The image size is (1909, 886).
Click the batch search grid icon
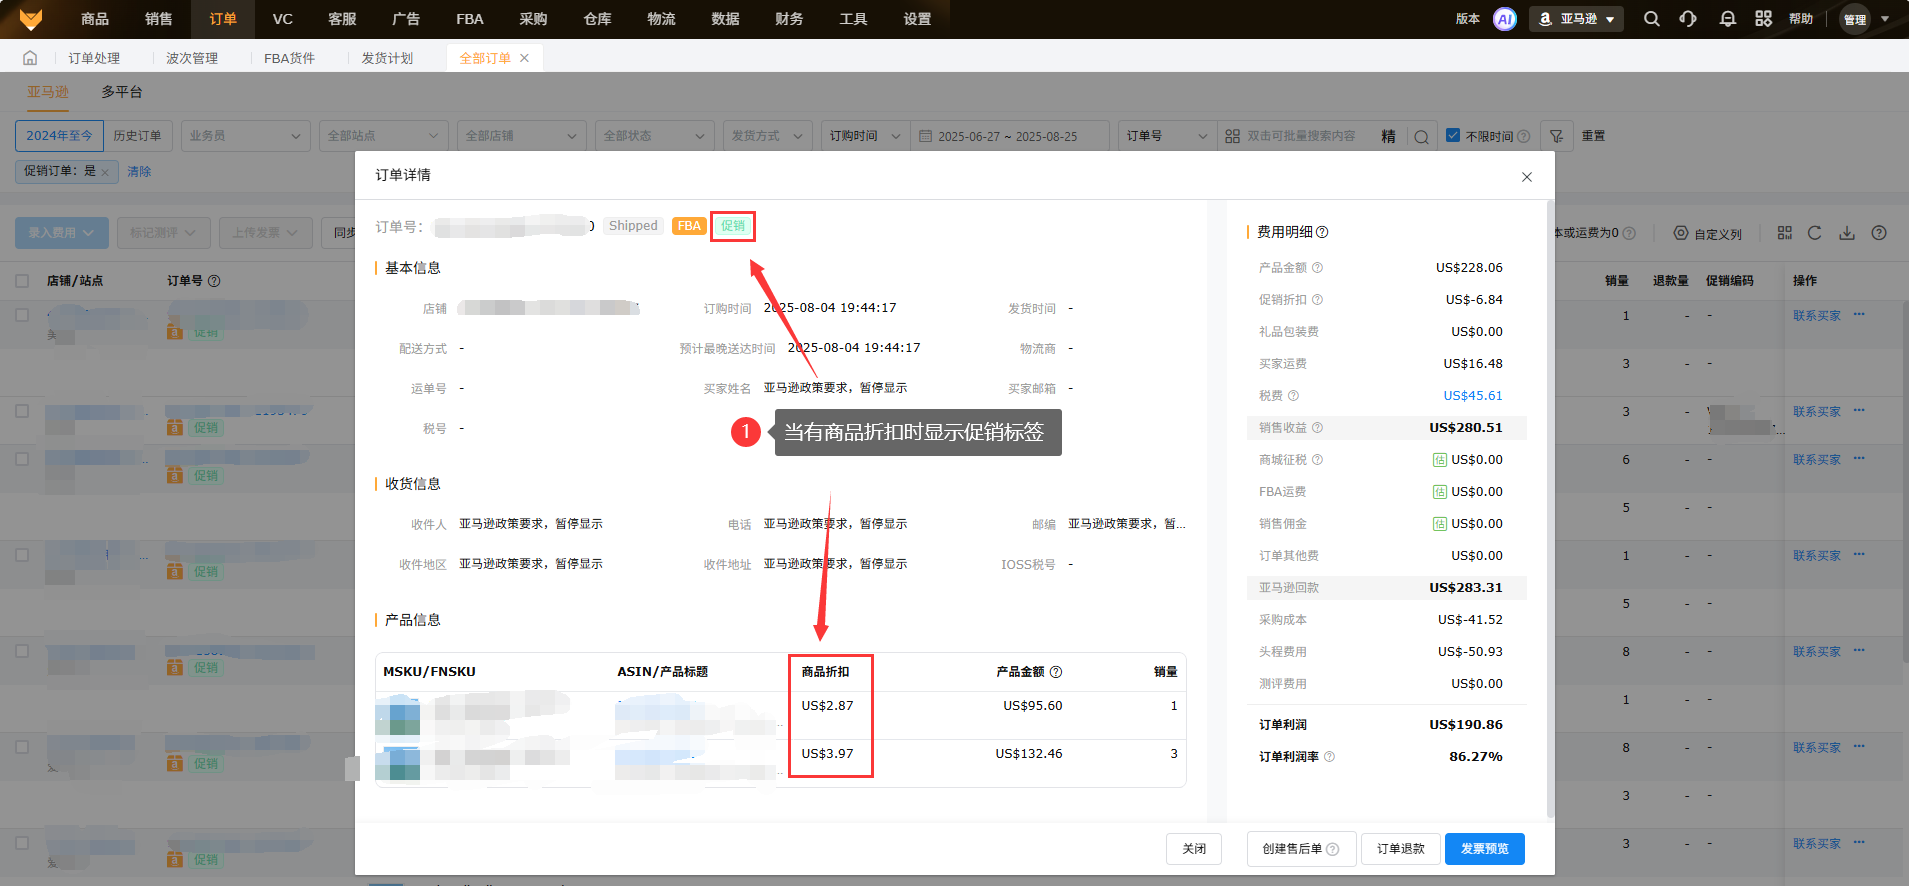[1232, 136]
